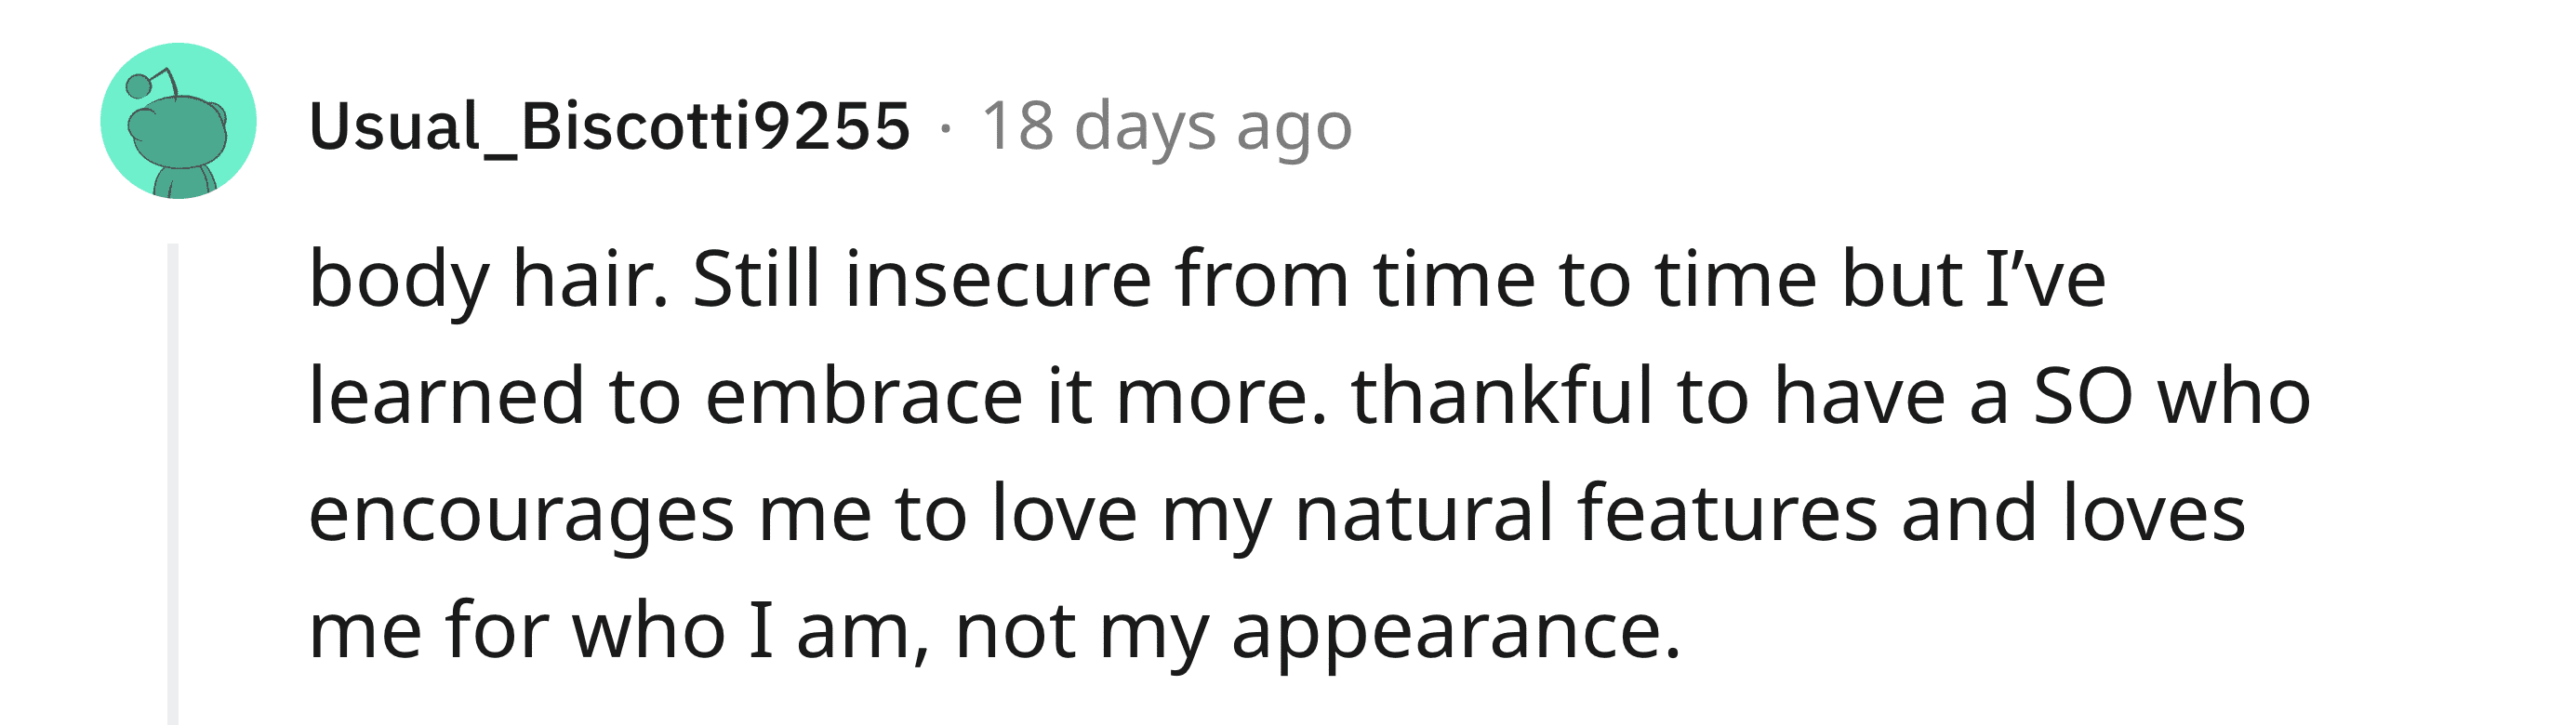Click the word 'embrace' in the comment

[863, 396]
